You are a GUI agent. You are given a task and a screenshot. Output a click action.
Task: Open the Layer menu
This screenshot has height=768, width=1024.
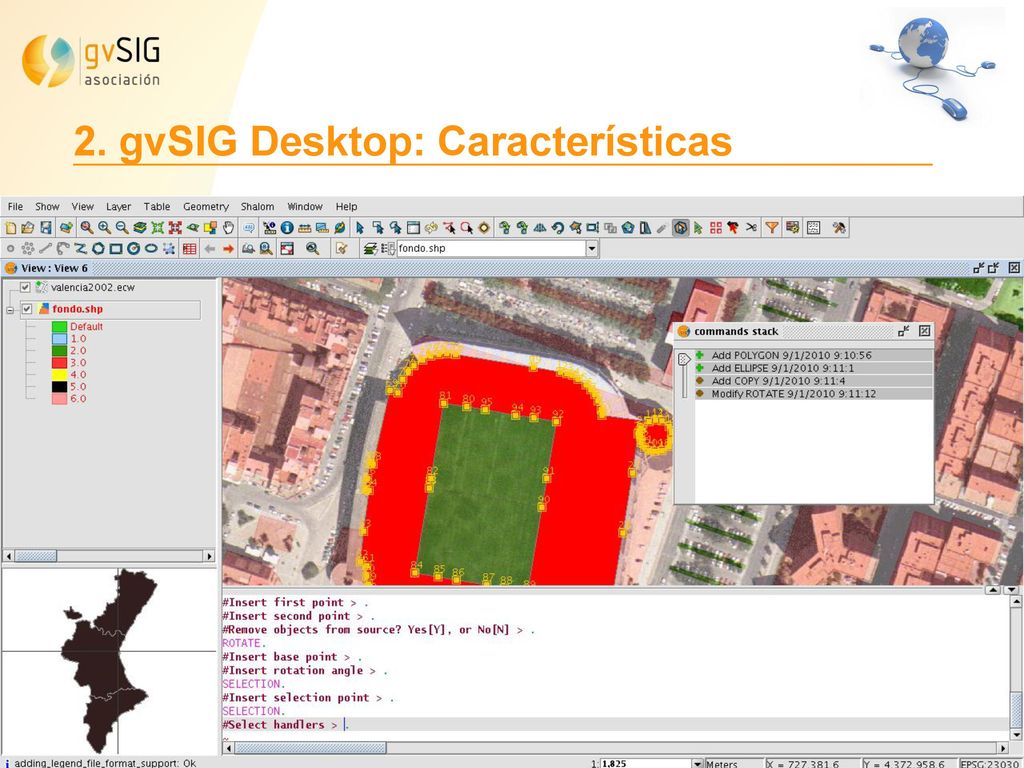click(x=118, y=206)
